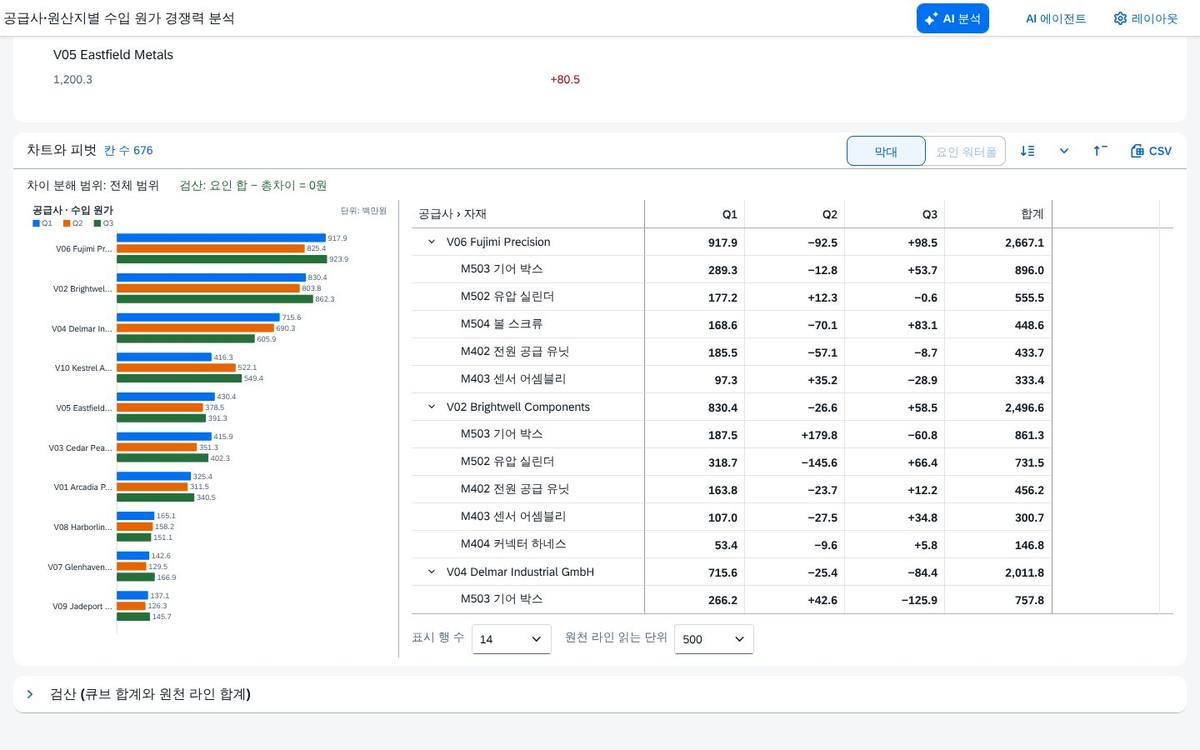This screenshot has width=1200, height=750.
Task: Click the Delmar Q1 bar 715.6
Action: point(198,317)
